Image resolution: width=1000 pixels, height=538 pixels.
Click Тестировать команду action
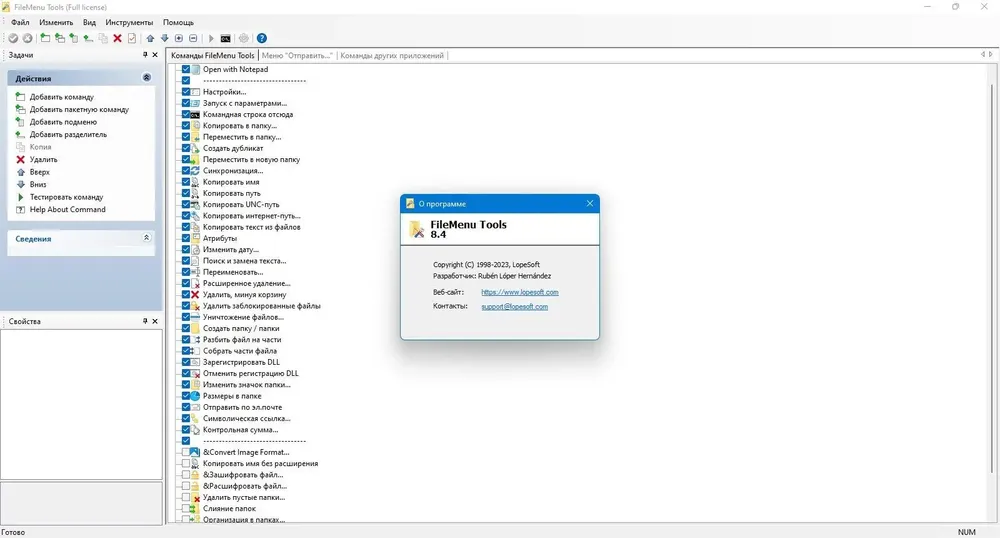point(66,197)
